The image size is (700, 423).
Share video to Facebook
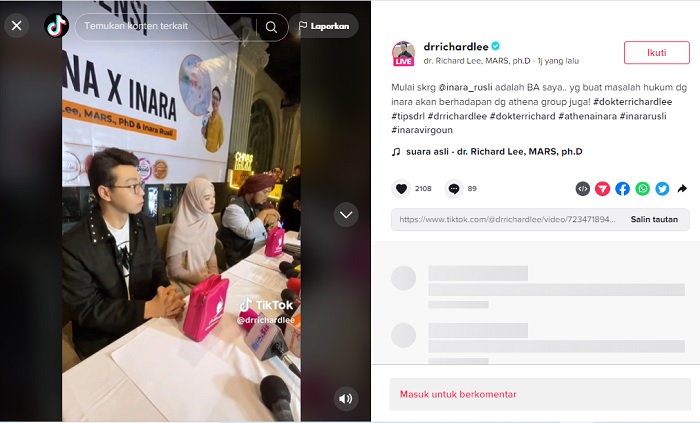click(622, 189)
